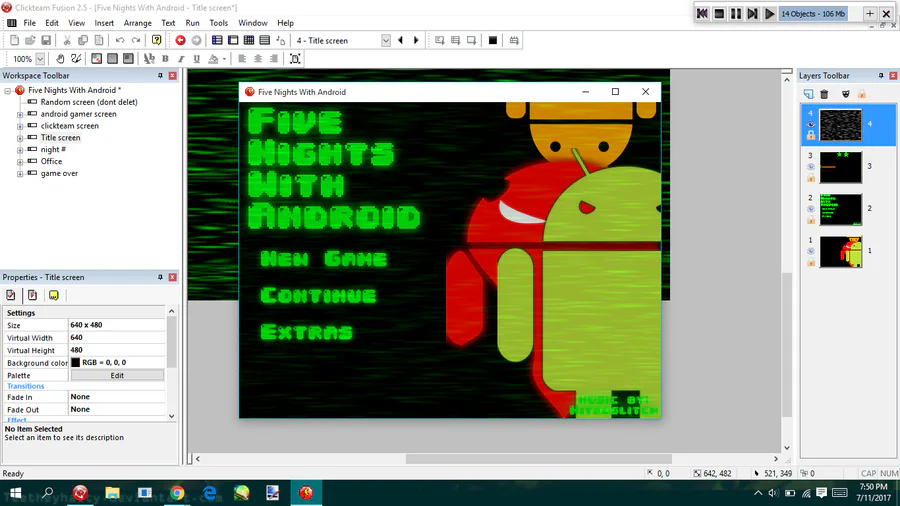Open the Frame Editor icon

click(x=233, y=40)
